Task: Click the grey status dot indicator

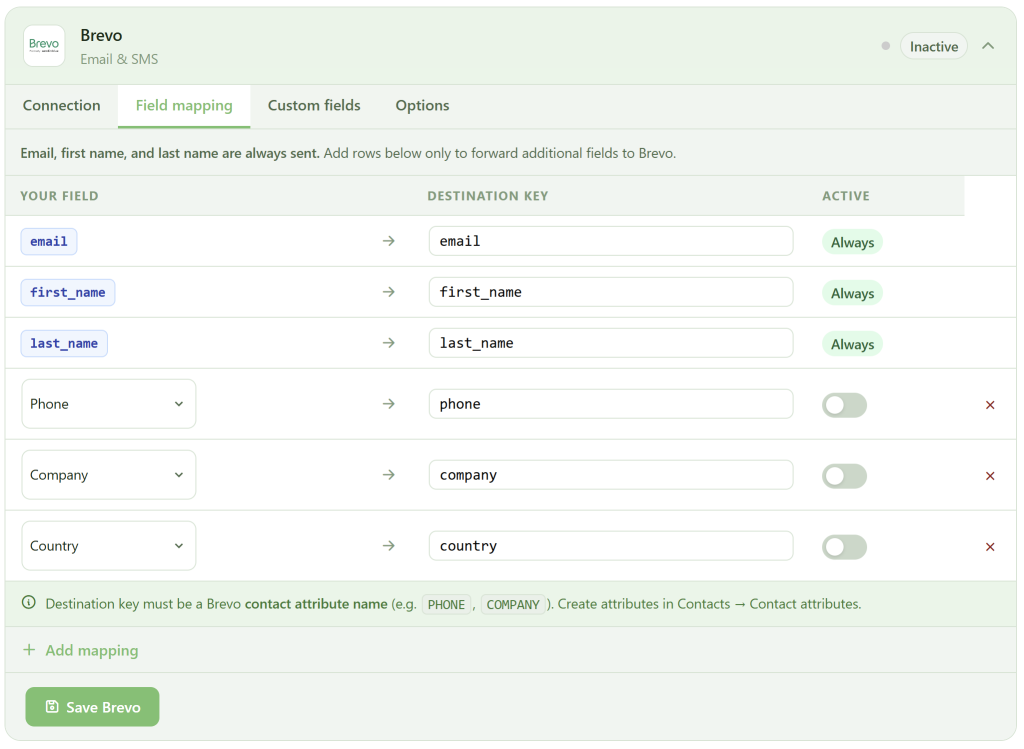Action: (x=886, y=46)
